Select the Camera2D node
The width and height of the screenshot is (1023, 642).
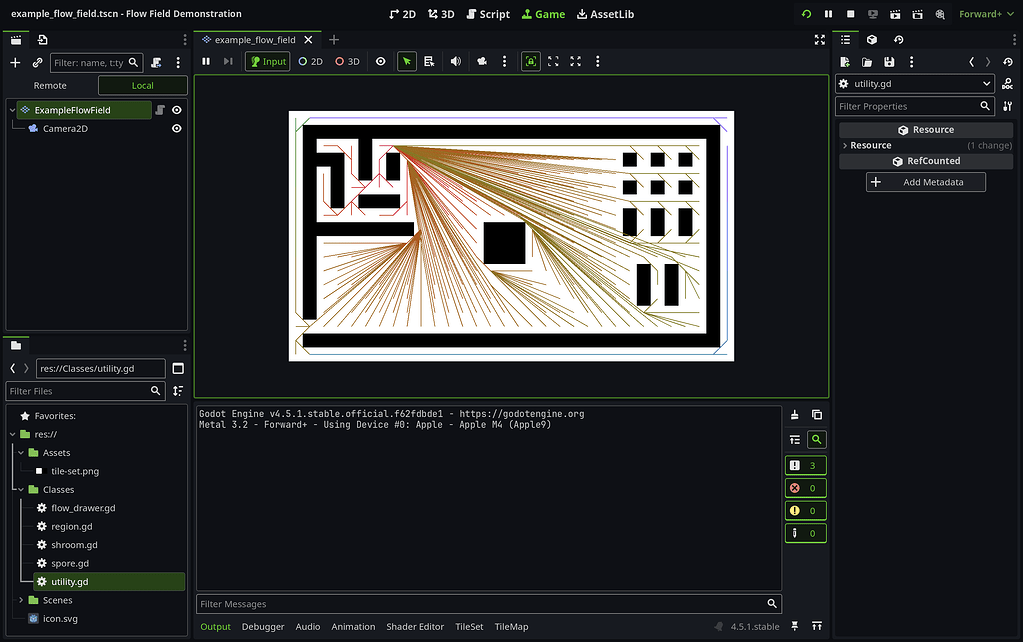(x=65, y=129)
